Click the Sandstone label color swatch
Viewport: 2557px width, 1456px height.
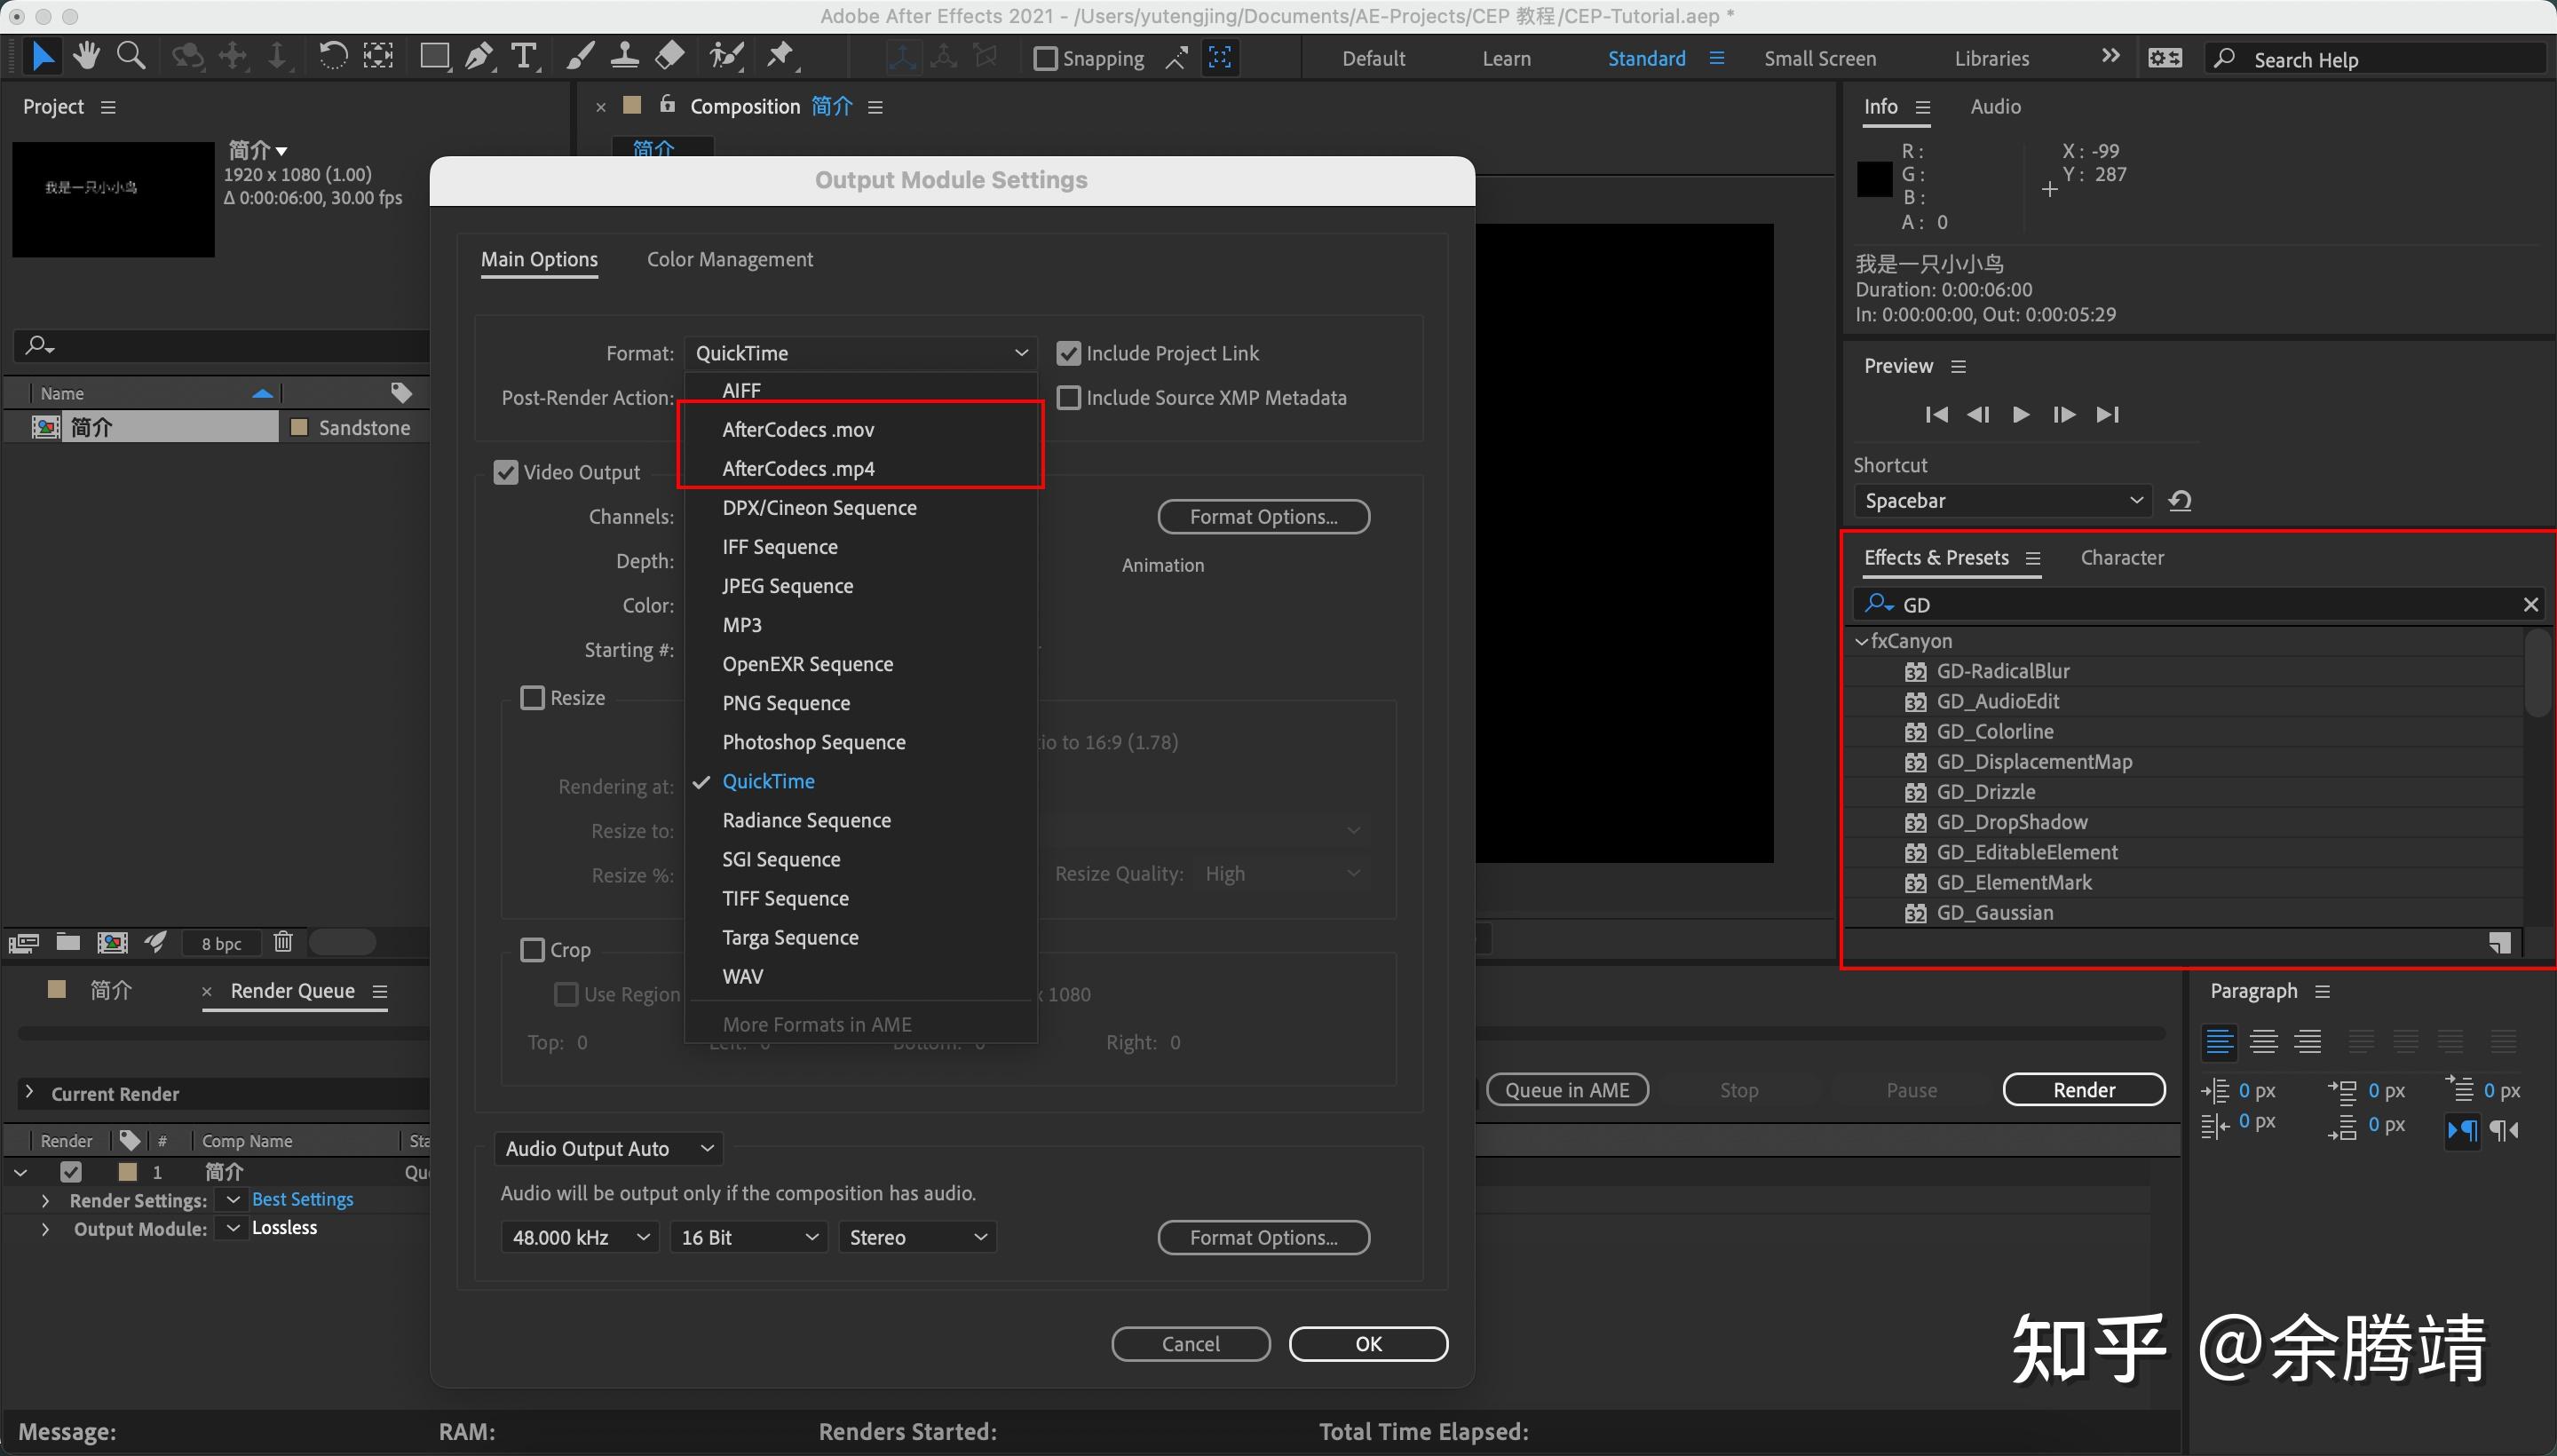pyautogui.click(x=298, y=428)
